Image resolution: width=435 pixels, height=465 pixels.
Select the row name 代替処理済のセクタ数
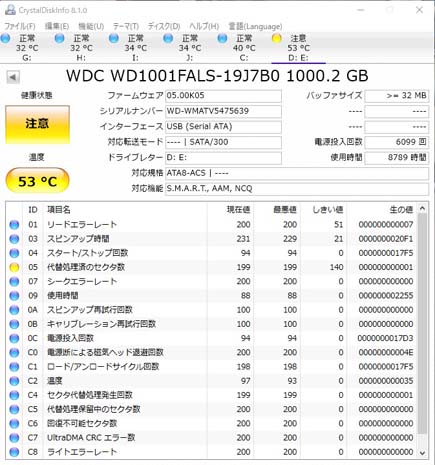click(x=86, y=267)
